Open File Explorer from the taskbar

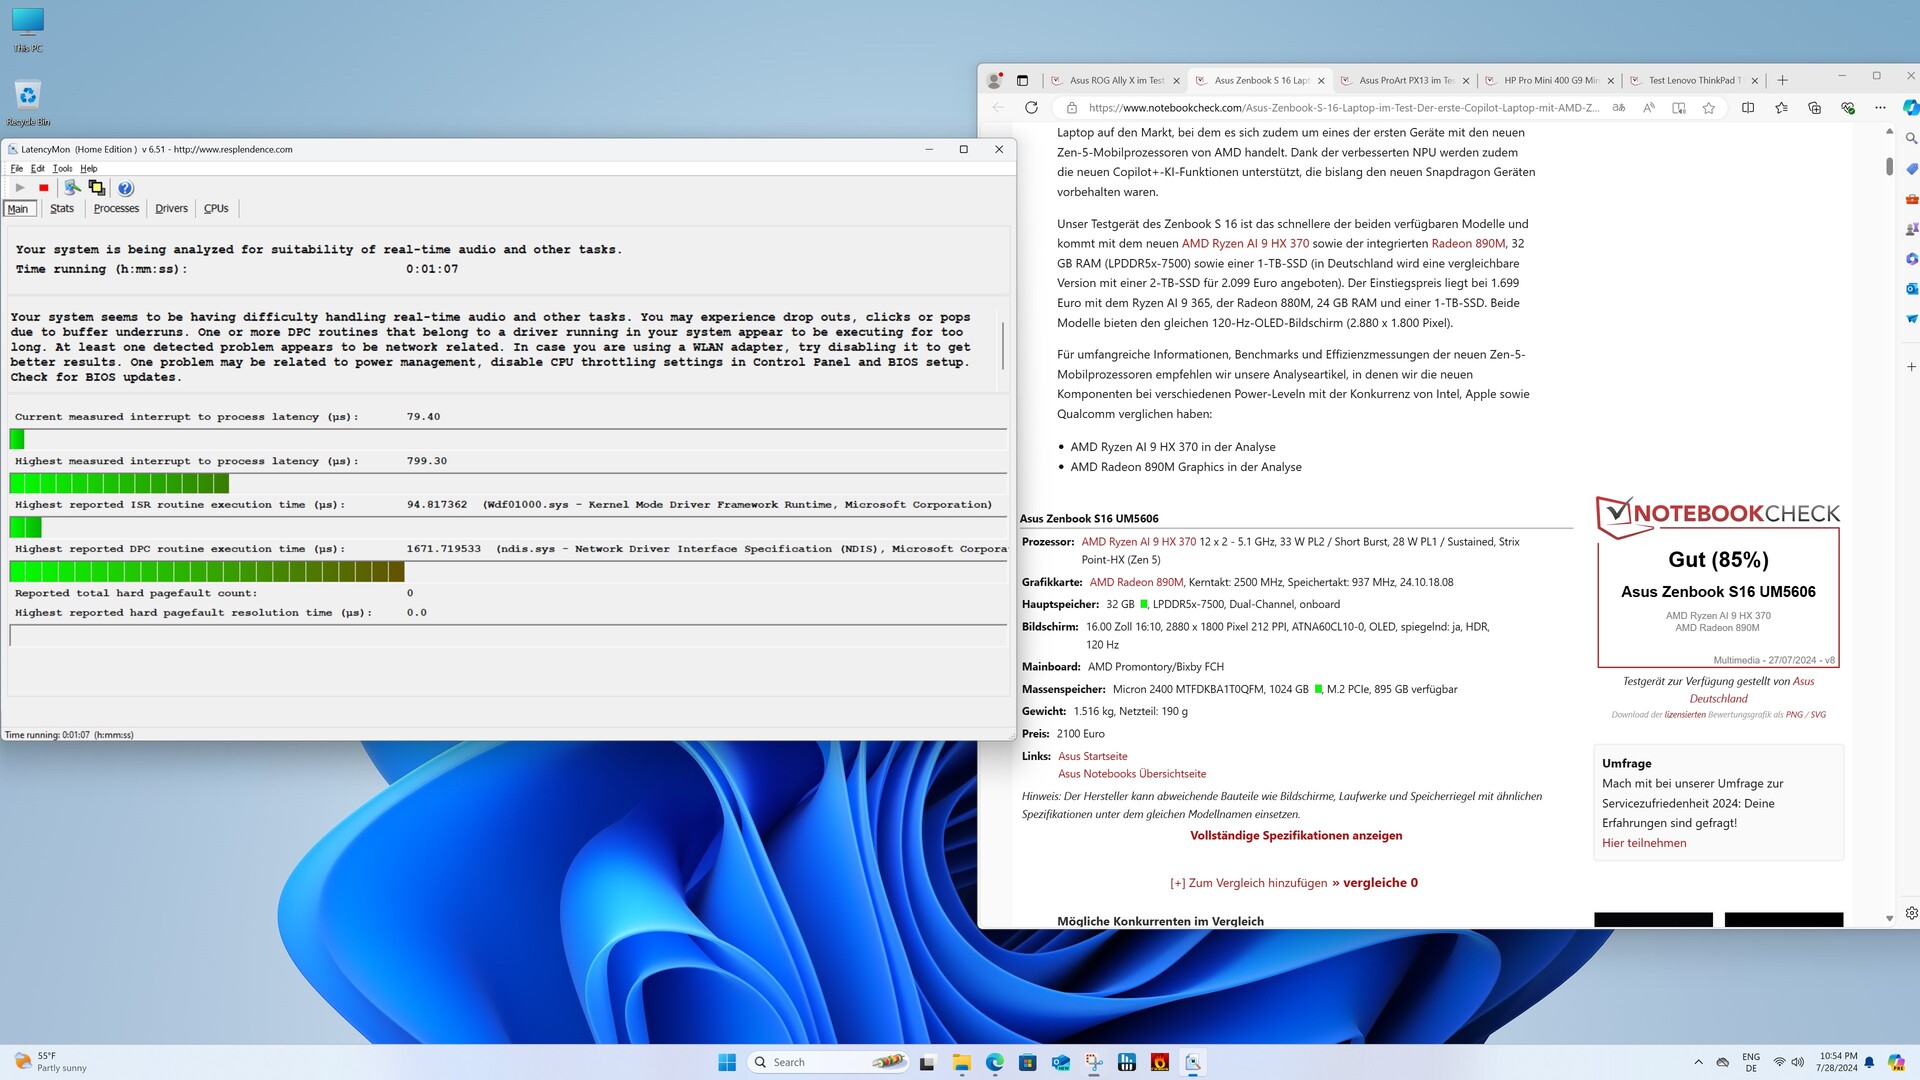pos(961,1062)
